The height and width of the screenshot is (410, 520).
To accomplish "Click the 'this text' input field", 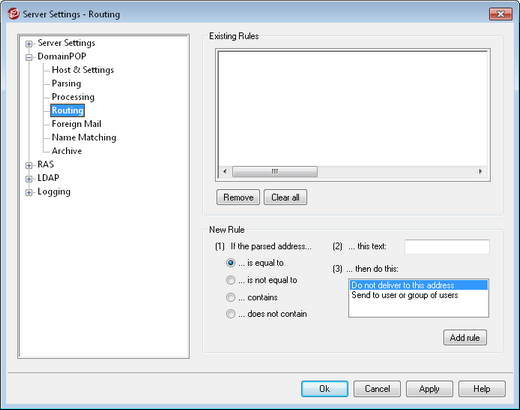I will coord(447,247).
